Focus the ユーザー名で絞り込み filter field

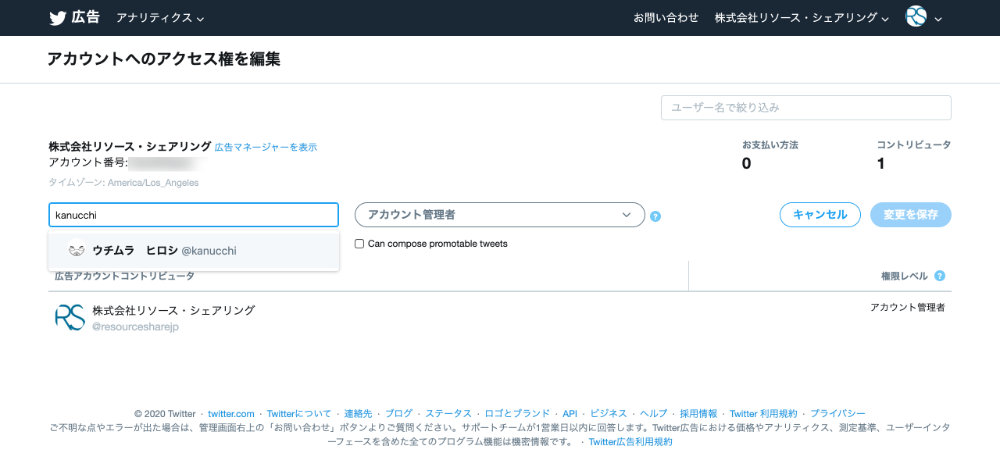(806, 108)
